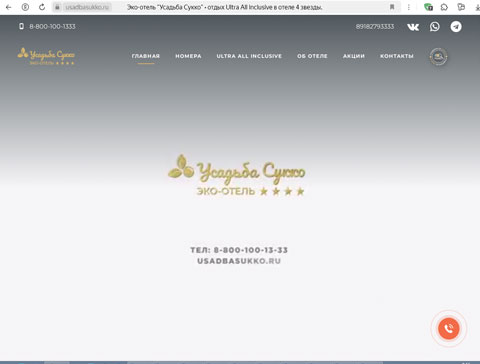The image size is (480, 364).
Task: Click USADBASUKKO.RU text in banner
Action: click(239, 261)
